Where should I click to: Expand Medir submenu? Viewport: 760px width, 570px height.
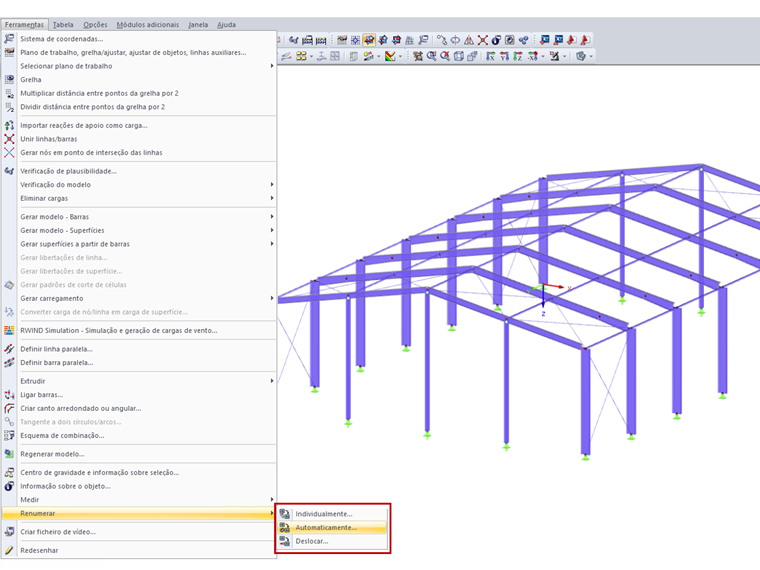139,500
